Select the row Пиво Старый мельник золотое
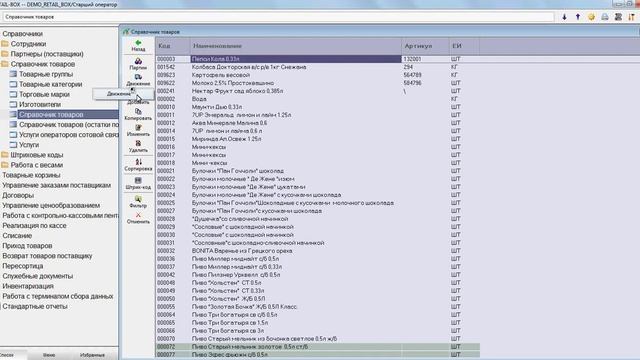Viewport: 640px width, 360px height. [318, 347]
